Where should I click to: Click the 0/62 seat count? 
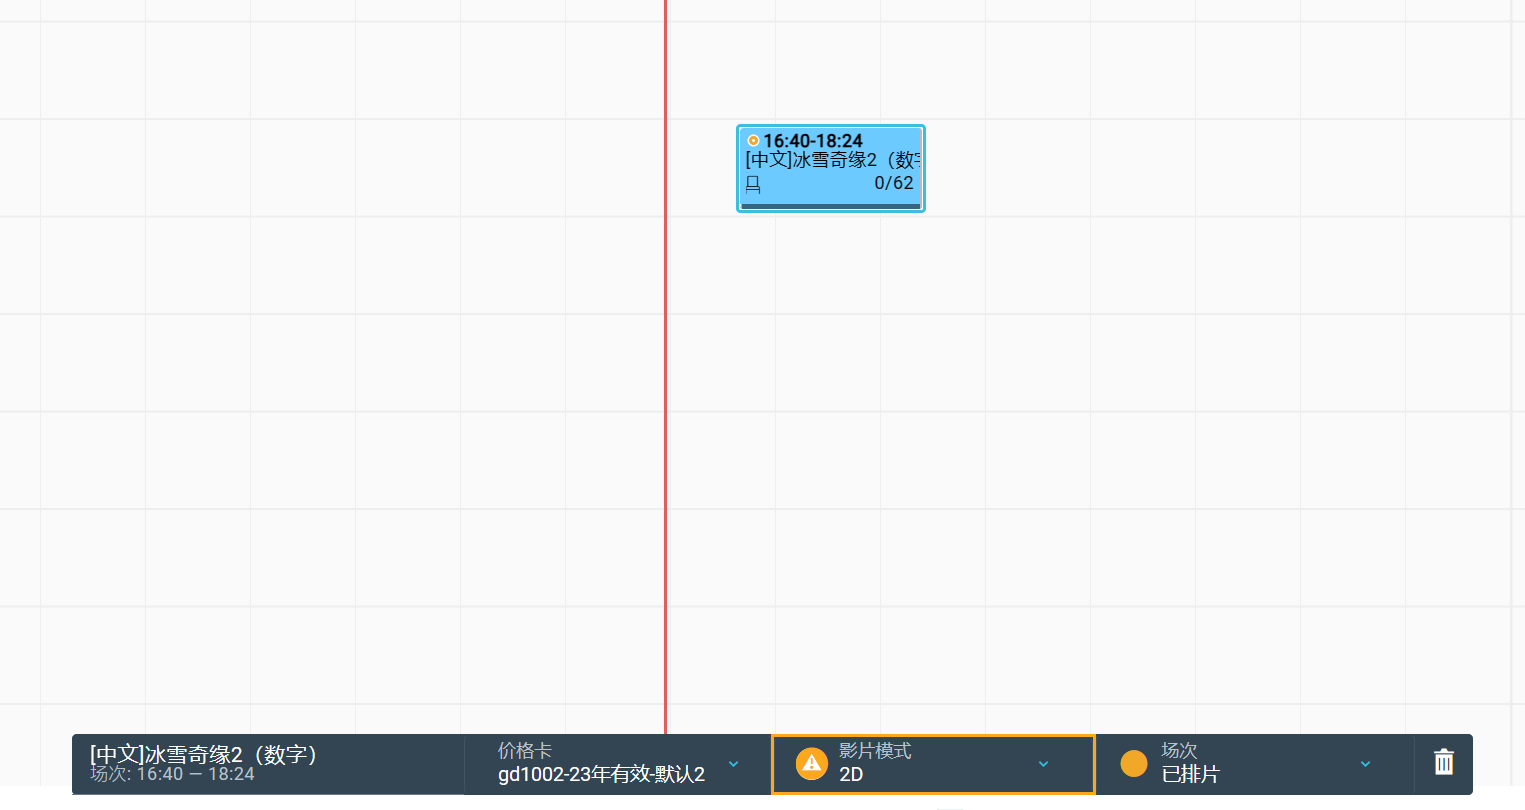894,183
